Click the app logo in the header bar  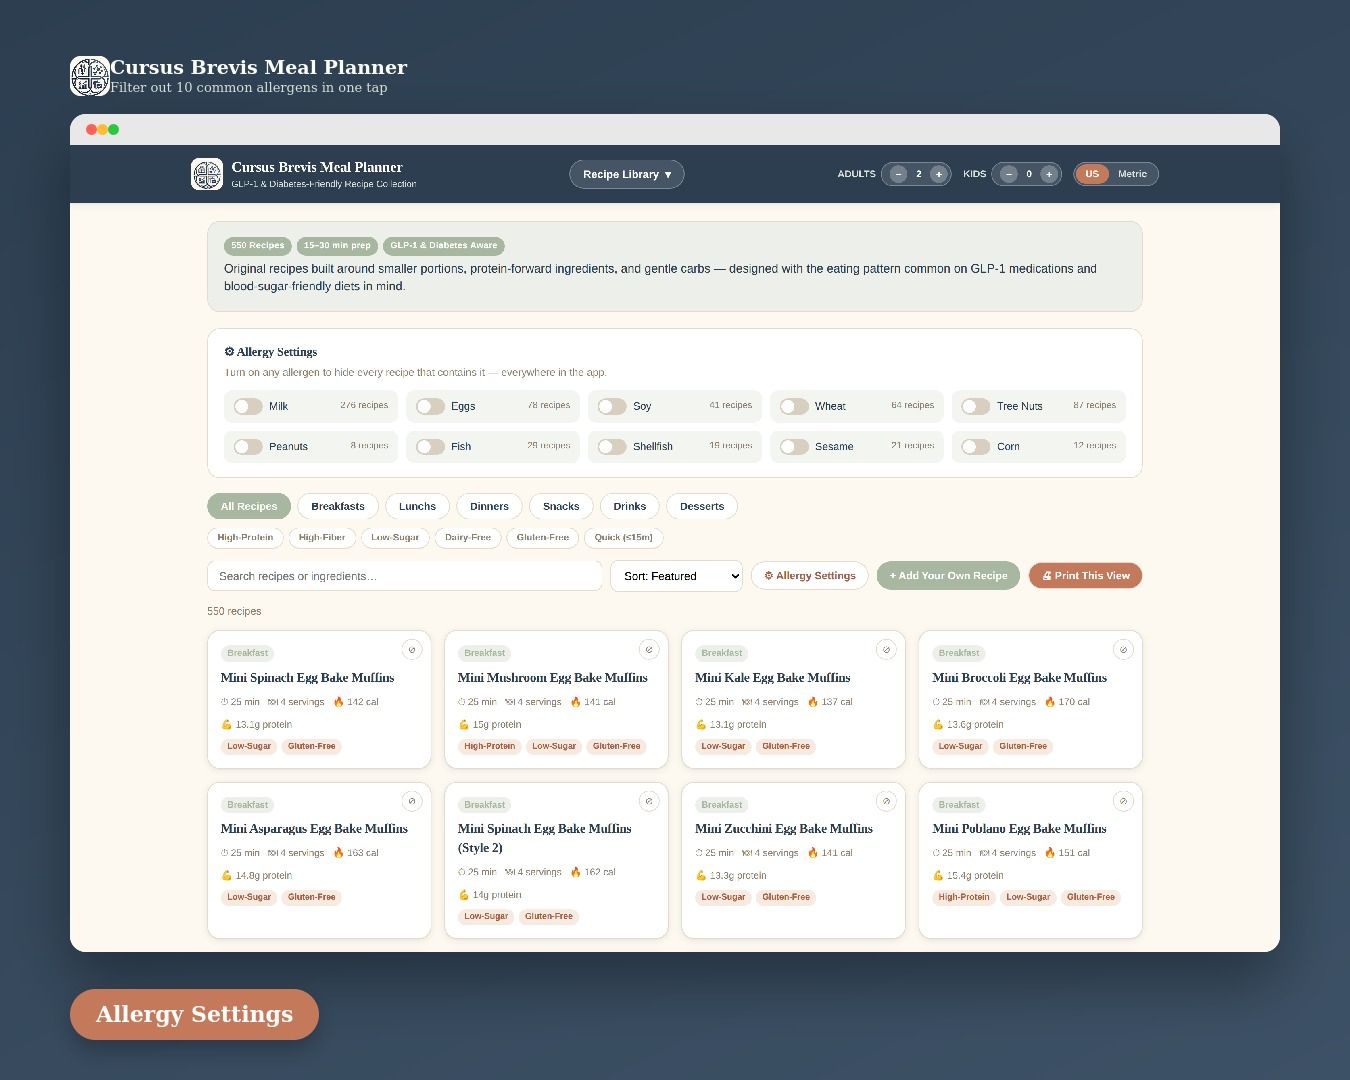tap(207, 174)
